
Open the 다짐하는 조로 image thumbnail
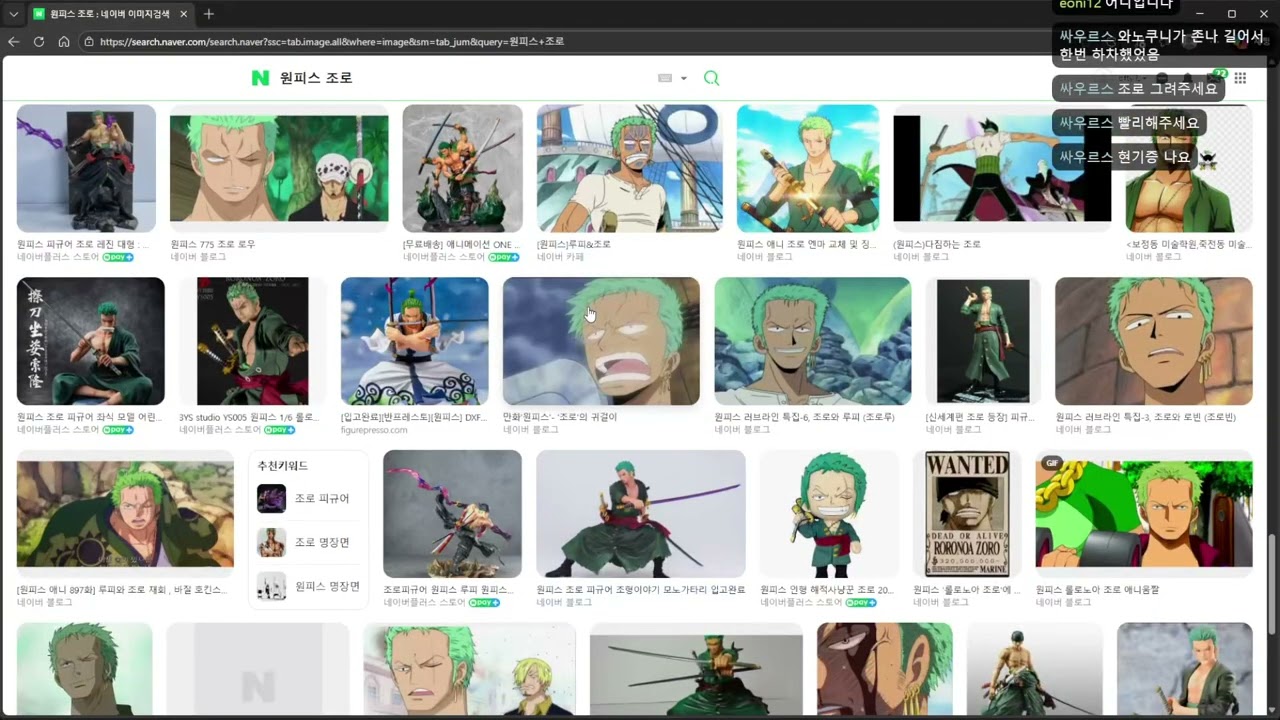pos(1002,168)
